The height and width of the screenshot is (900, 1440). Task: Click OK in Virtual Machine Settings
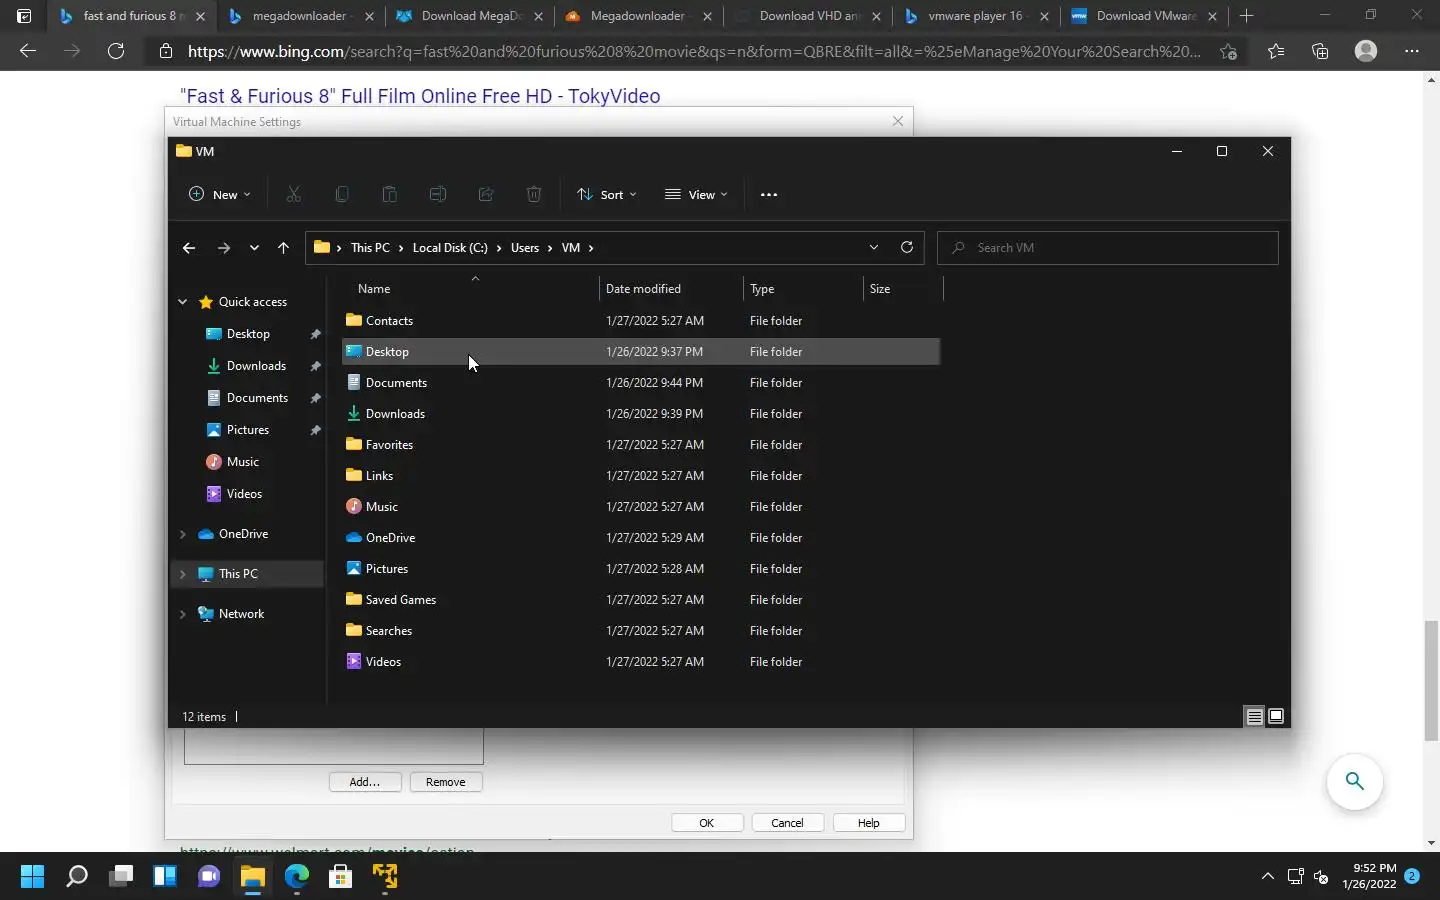pos(707,823)
